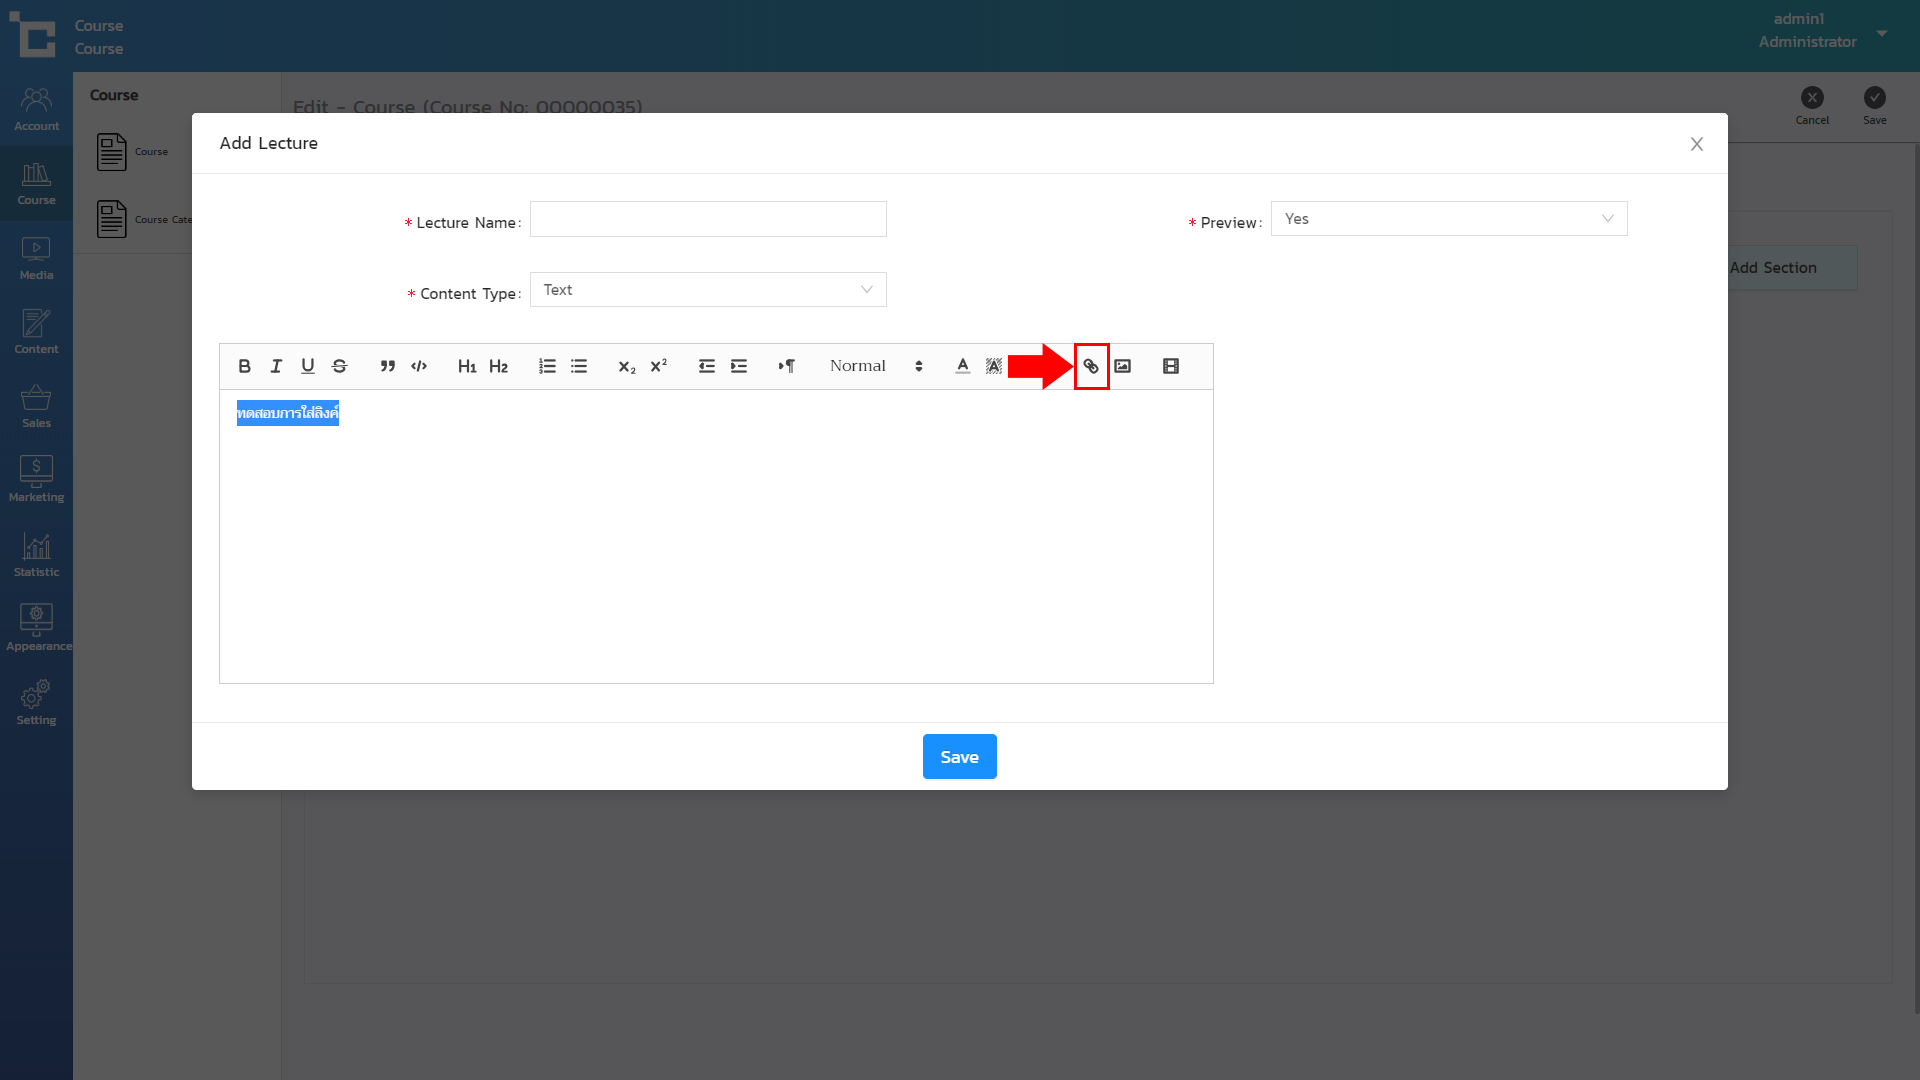Click the insert image icon in toolbar
This screenshot has height=1080, width=1920.
(1123, 366)
